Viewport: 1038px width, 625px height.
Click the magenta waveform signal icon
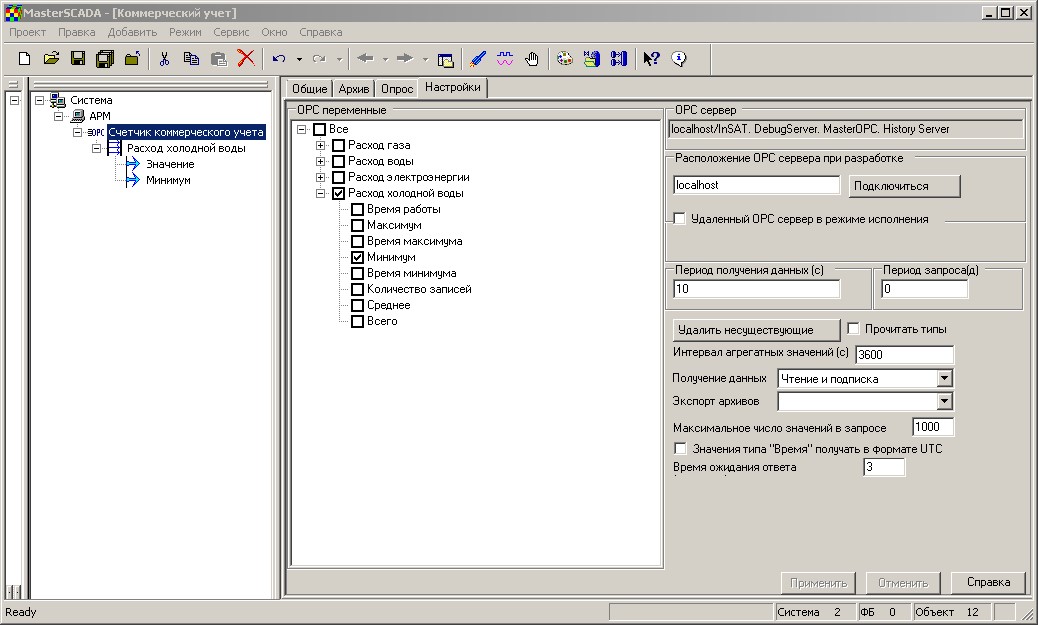[x=505, y=59]
